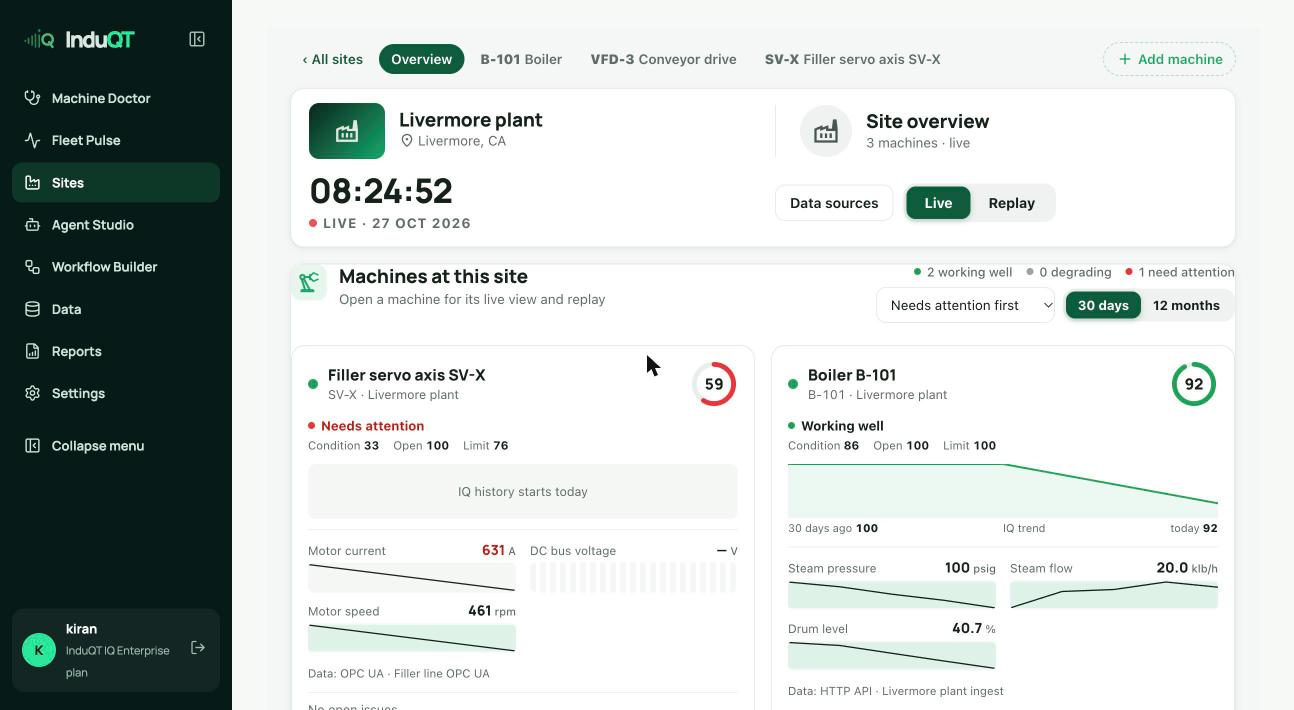Click the Sites factory icon in sidebar
The width and height of the screenshot is (1294, 710).
click(33, 183)
